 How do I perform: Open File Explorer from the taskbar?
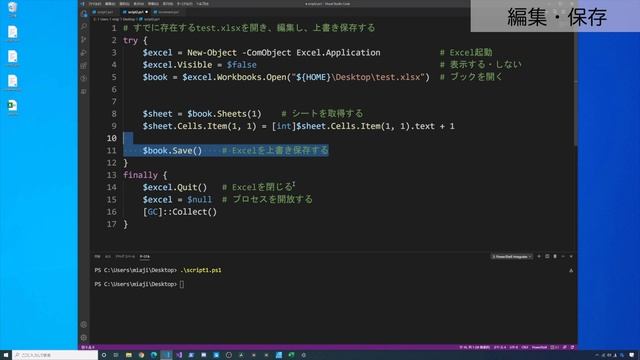(x=129, y=355)
